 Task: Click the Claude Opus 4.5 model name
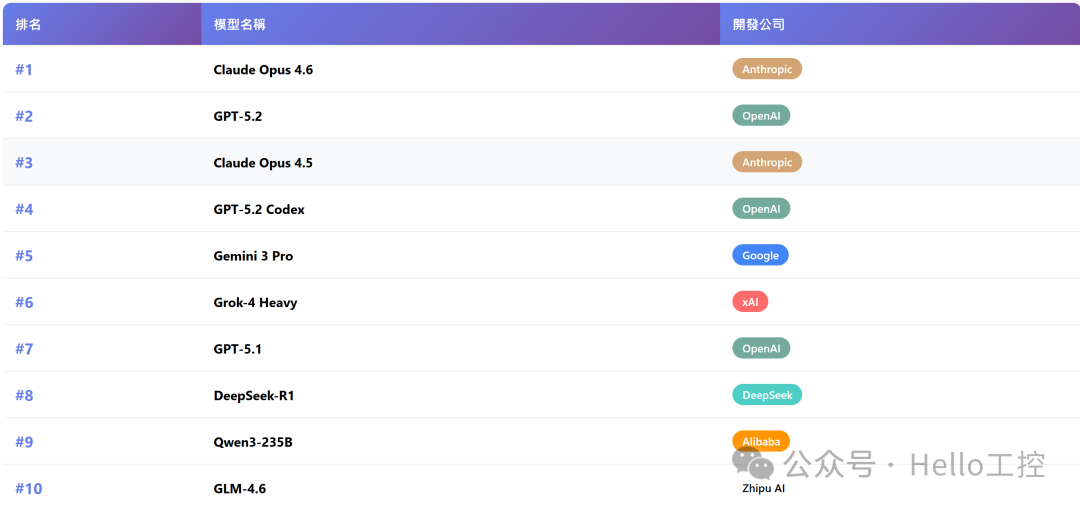(x=263, y=163)
